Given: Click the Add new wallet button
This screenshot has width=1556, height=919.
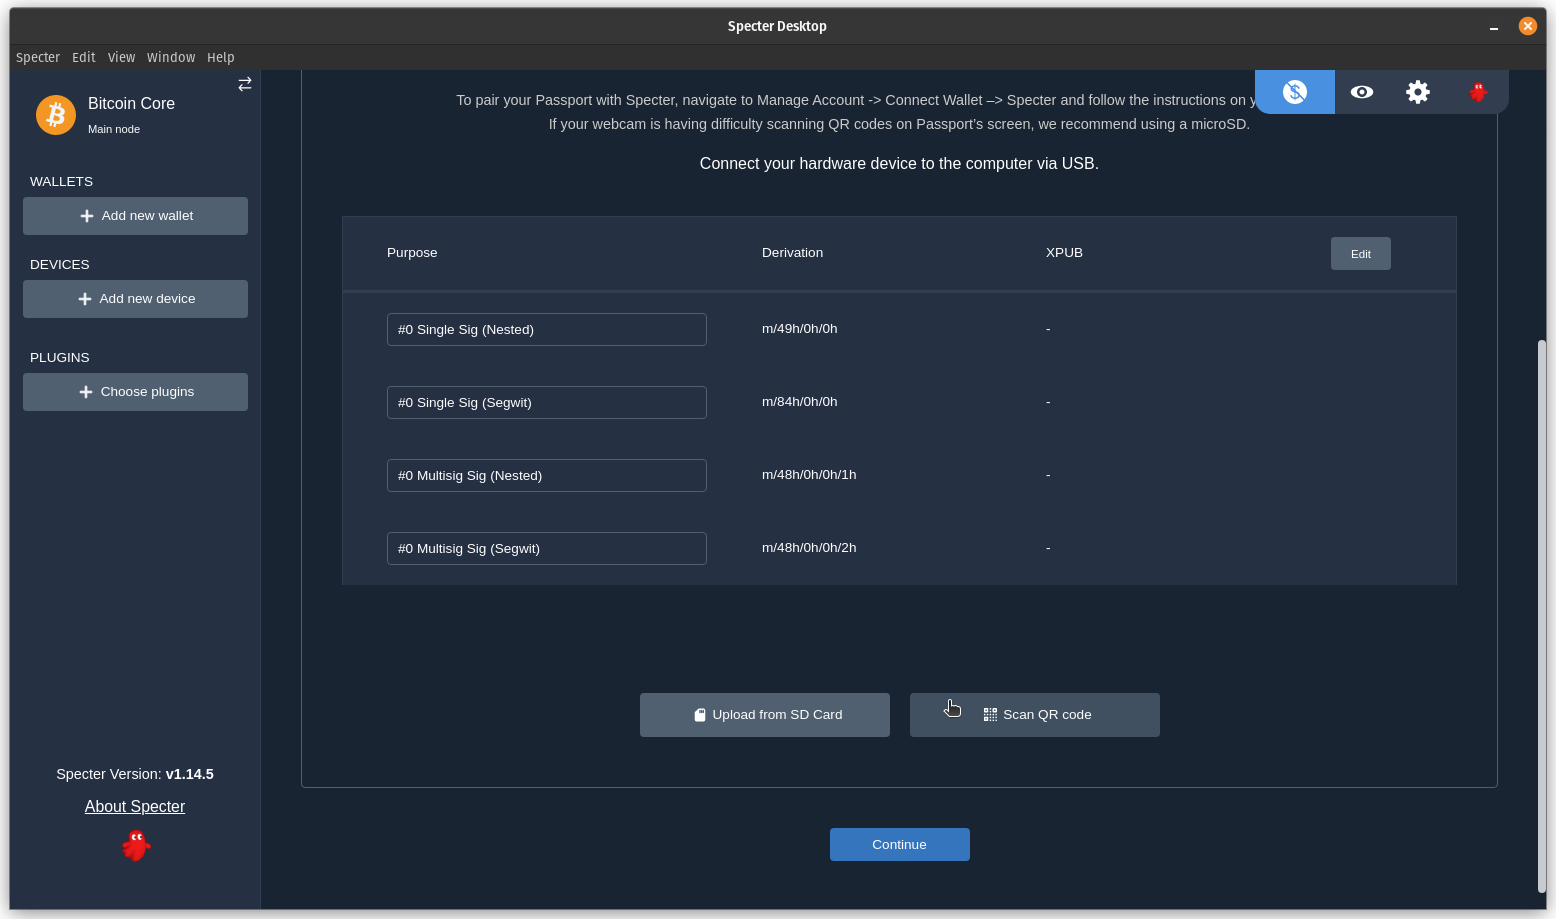Looking at the screenshot, I should pos(135,216).
